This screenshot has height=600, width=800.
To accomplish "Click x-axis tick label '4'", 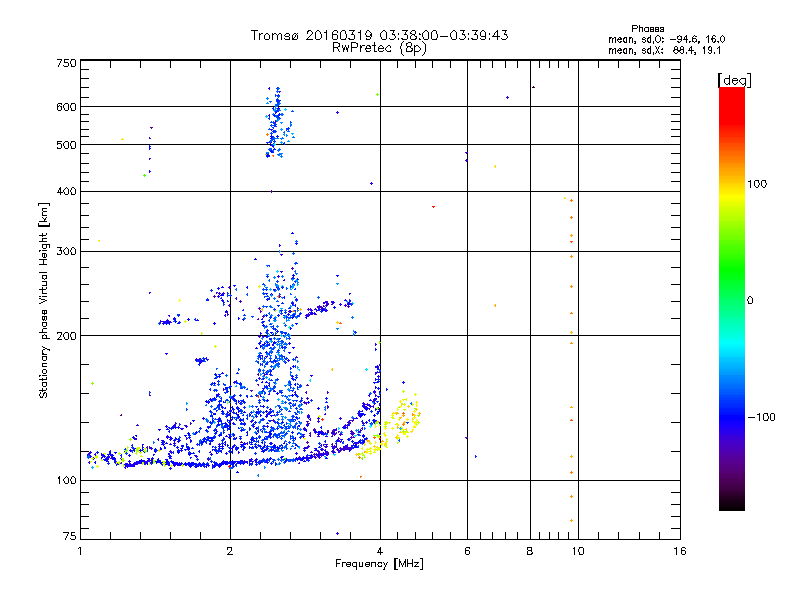I will (380, 551).
